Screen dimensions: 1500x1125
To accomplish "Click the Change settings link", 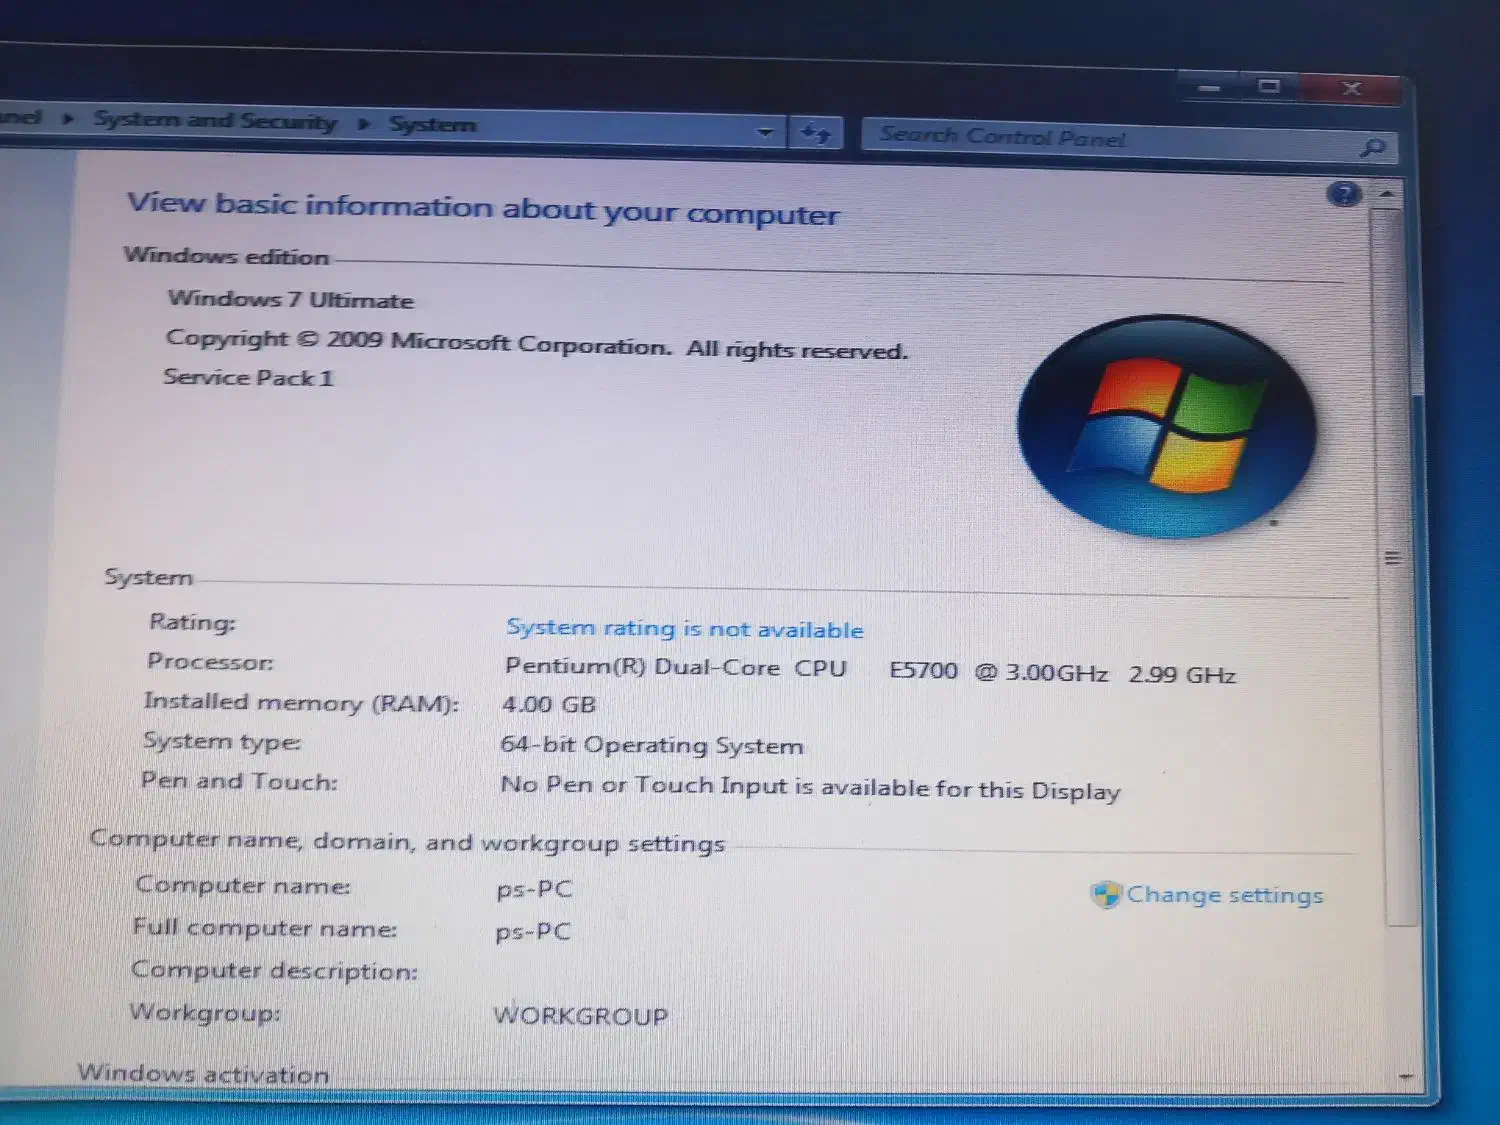I will [1224, 895].
